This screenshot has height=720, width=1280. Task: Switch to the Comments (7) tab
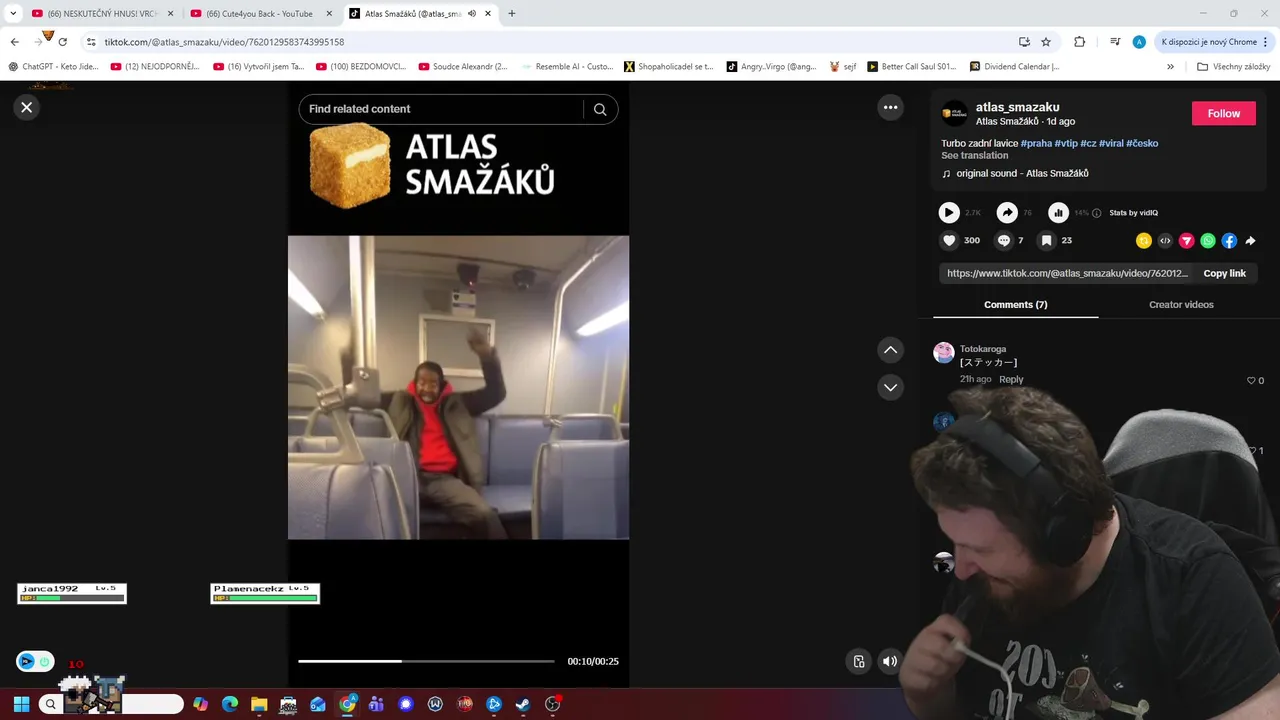(x=1015, y=304)
